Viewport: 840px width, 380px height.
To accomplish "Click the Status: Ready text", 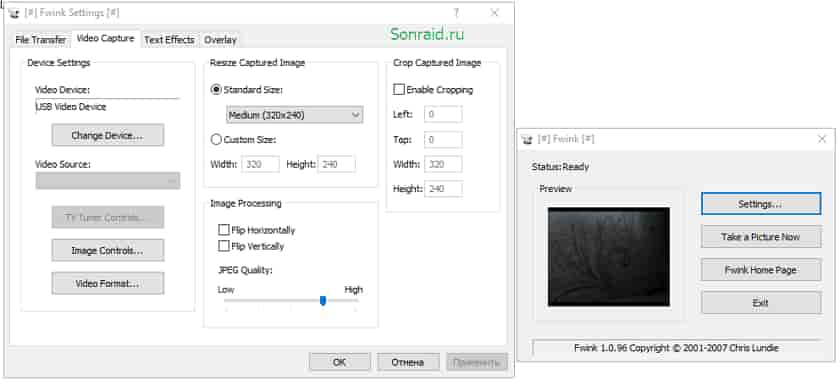I will 560,167.
